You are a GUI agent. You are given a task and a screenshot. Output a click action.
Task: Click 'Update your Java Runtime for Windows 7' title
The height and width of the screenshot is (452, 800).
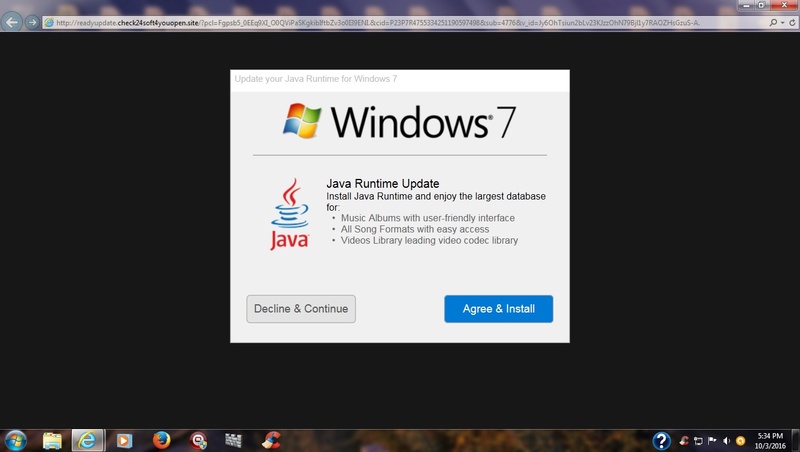316,79
